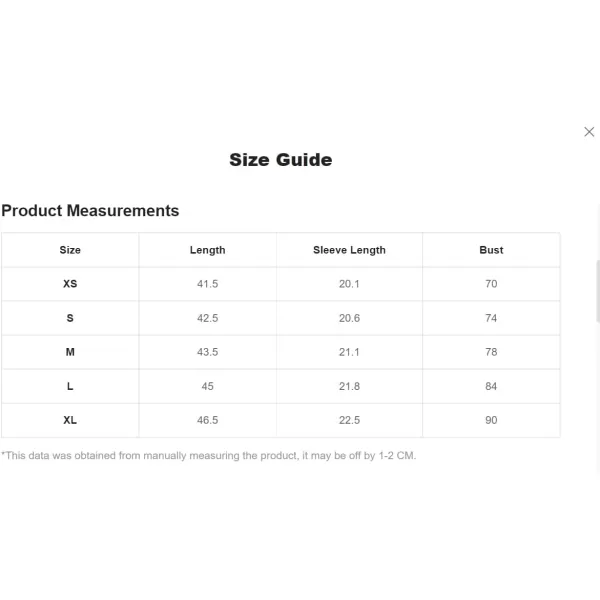Click the Bust column header
The width and height of the screenshot is (600, 600).
(x=491, y=250)
